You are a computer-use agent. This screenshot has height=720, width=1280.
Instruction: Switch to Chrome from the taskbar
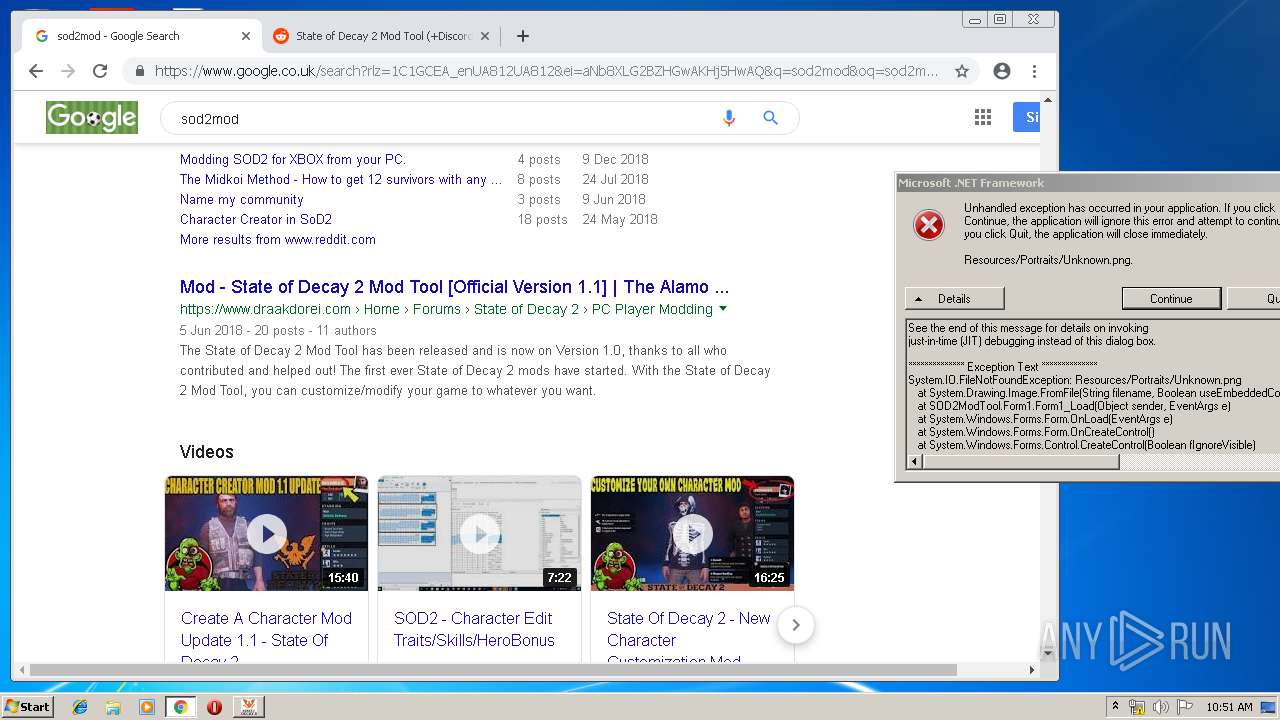pos(181,707)
